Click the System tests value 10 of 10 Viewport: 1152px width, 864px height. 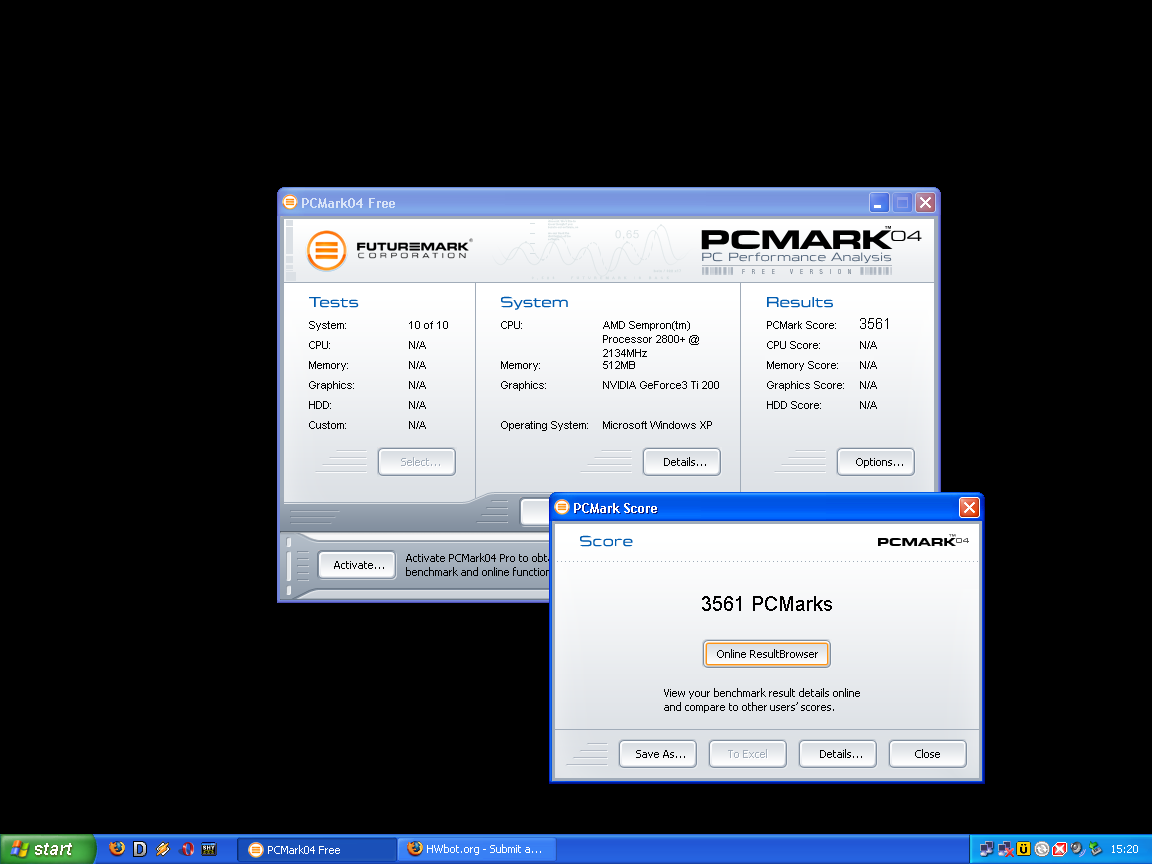pyautogui.click(x=428, y=325)
